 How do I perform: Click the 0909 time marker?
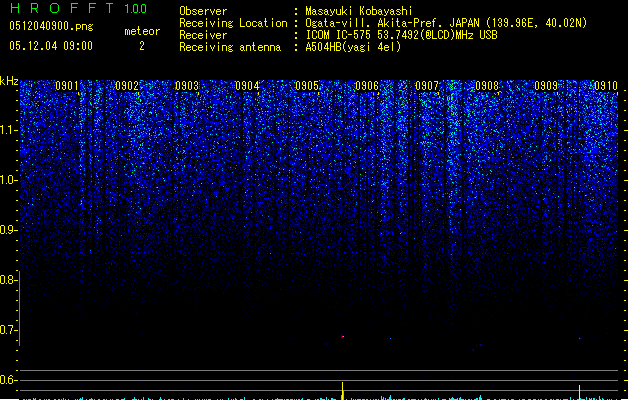pyautogui.click(x=546, y=86)
